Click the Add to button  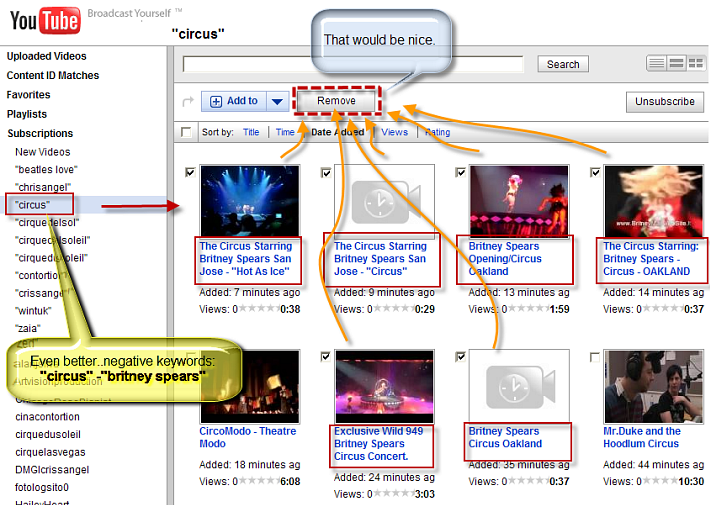coord(234,101)
